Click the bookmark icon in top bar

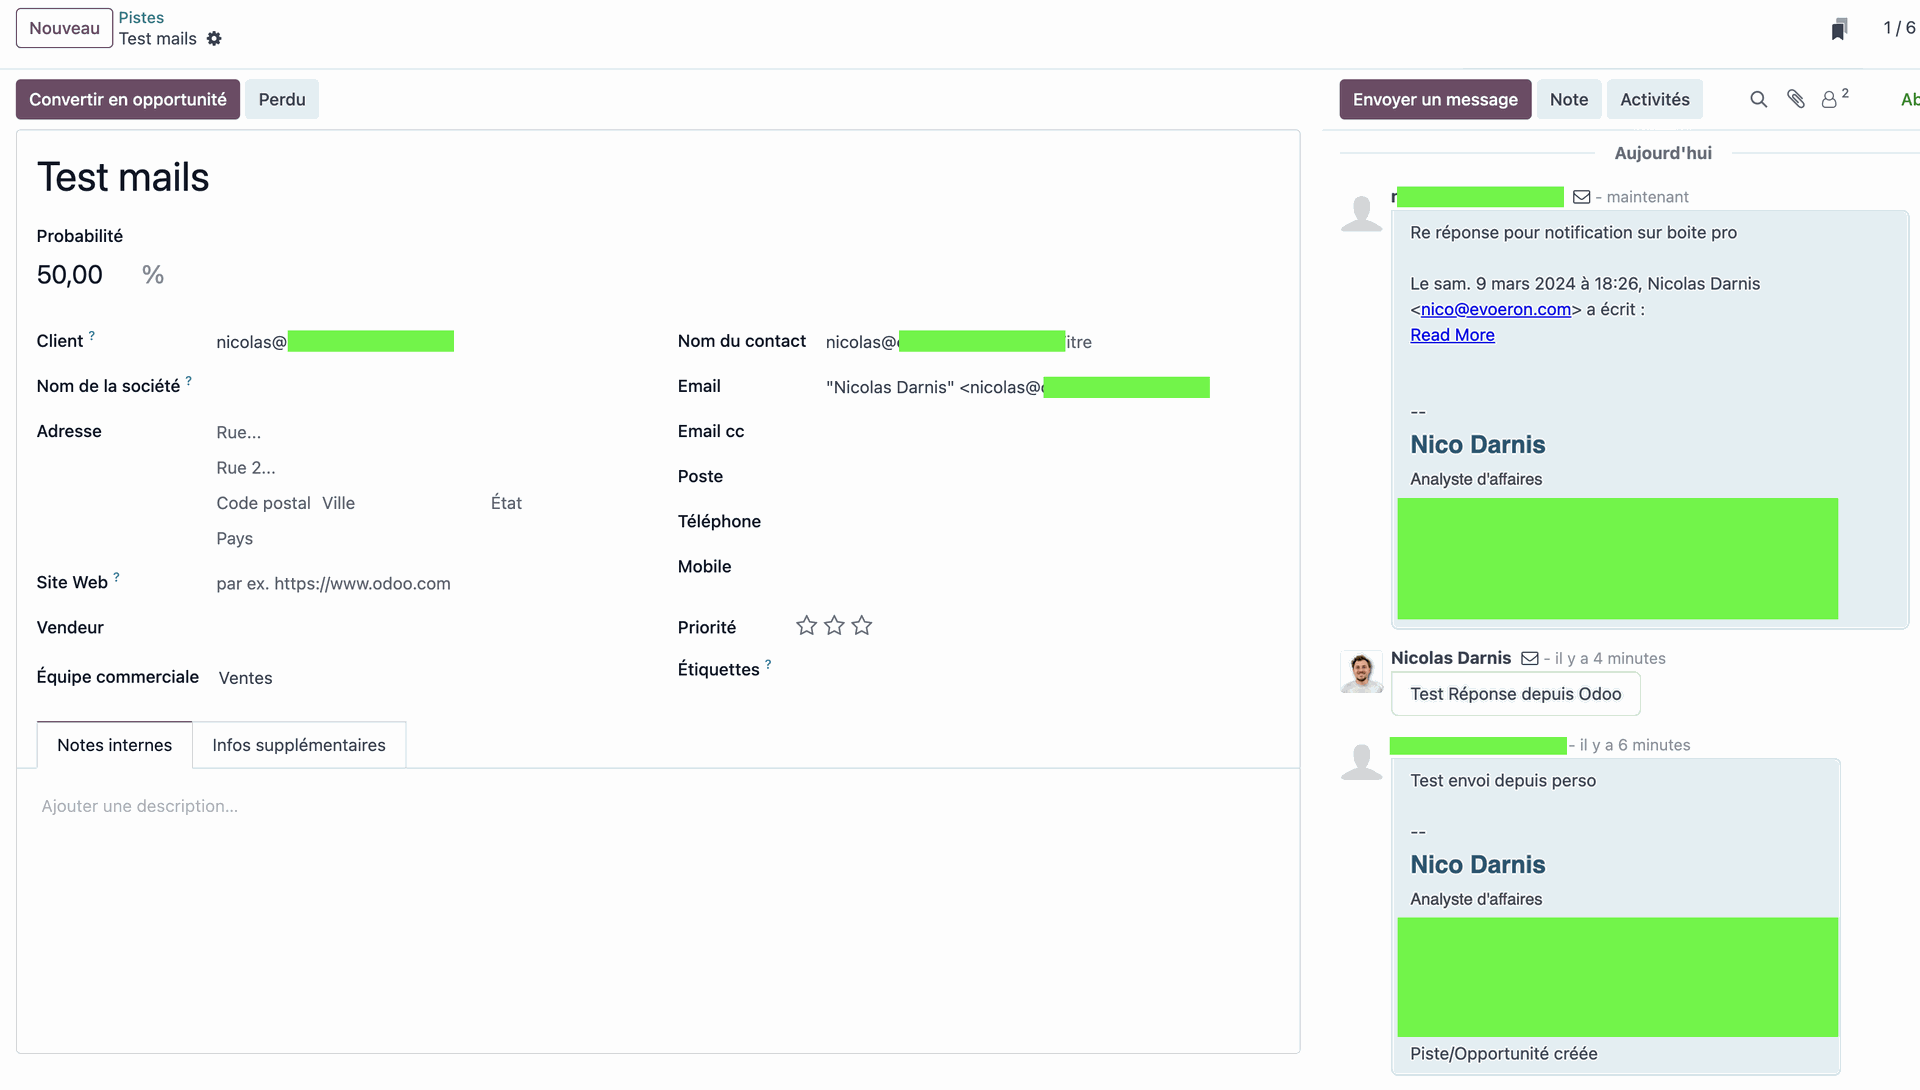[x=1838, y=29]
